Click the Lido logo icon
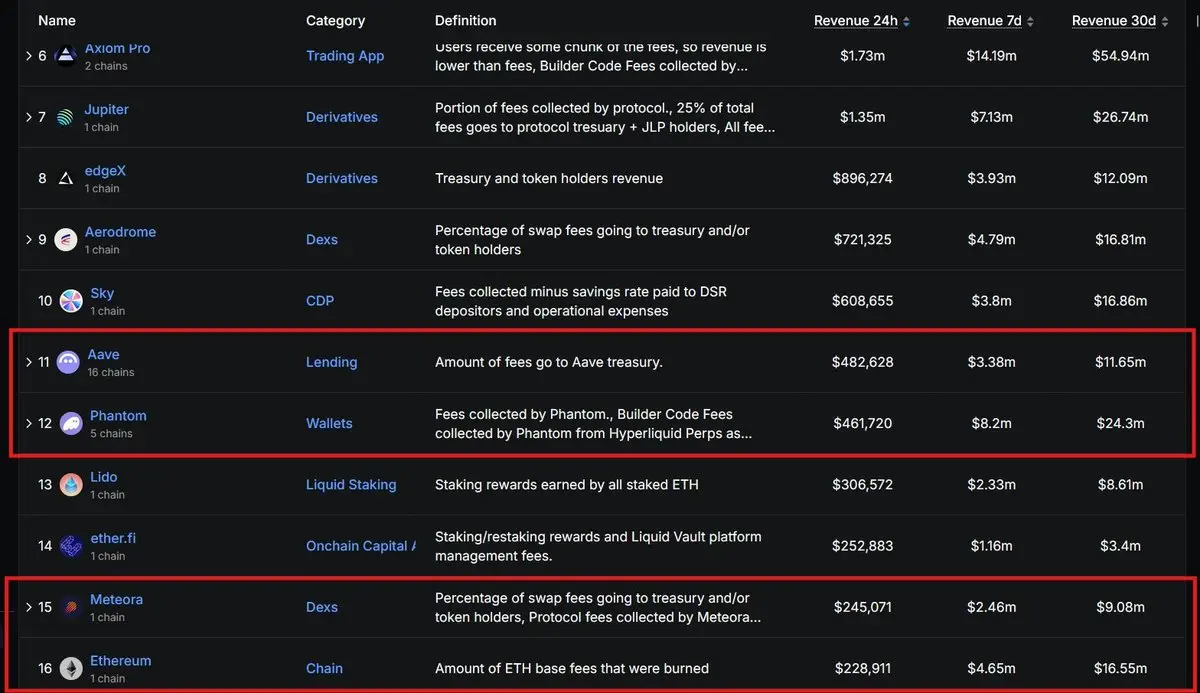1200x693 pixels. coord(71,485)
